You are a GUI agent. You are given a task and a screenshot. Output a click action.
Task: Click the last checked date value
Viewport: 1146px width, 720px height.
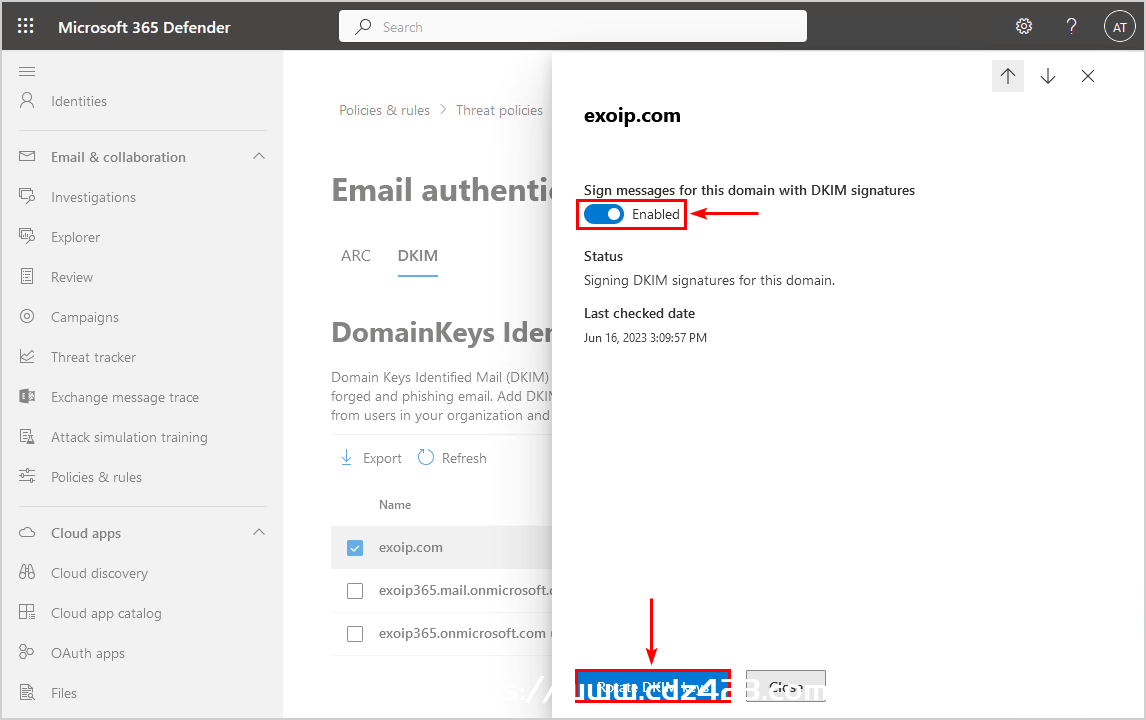point(645,338)
